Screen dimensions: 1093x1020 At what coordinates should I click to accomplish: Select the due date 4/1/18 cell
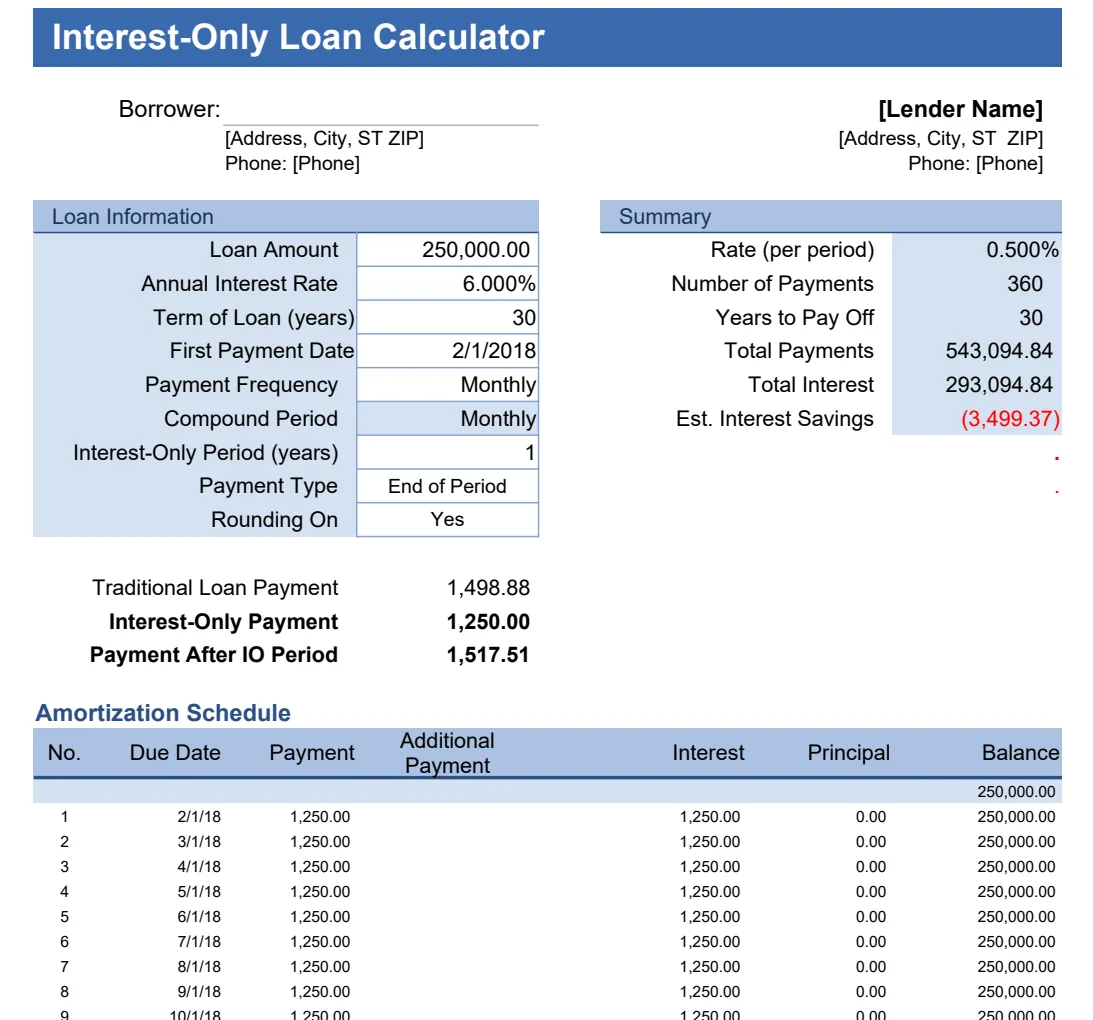tap(199, 867)
